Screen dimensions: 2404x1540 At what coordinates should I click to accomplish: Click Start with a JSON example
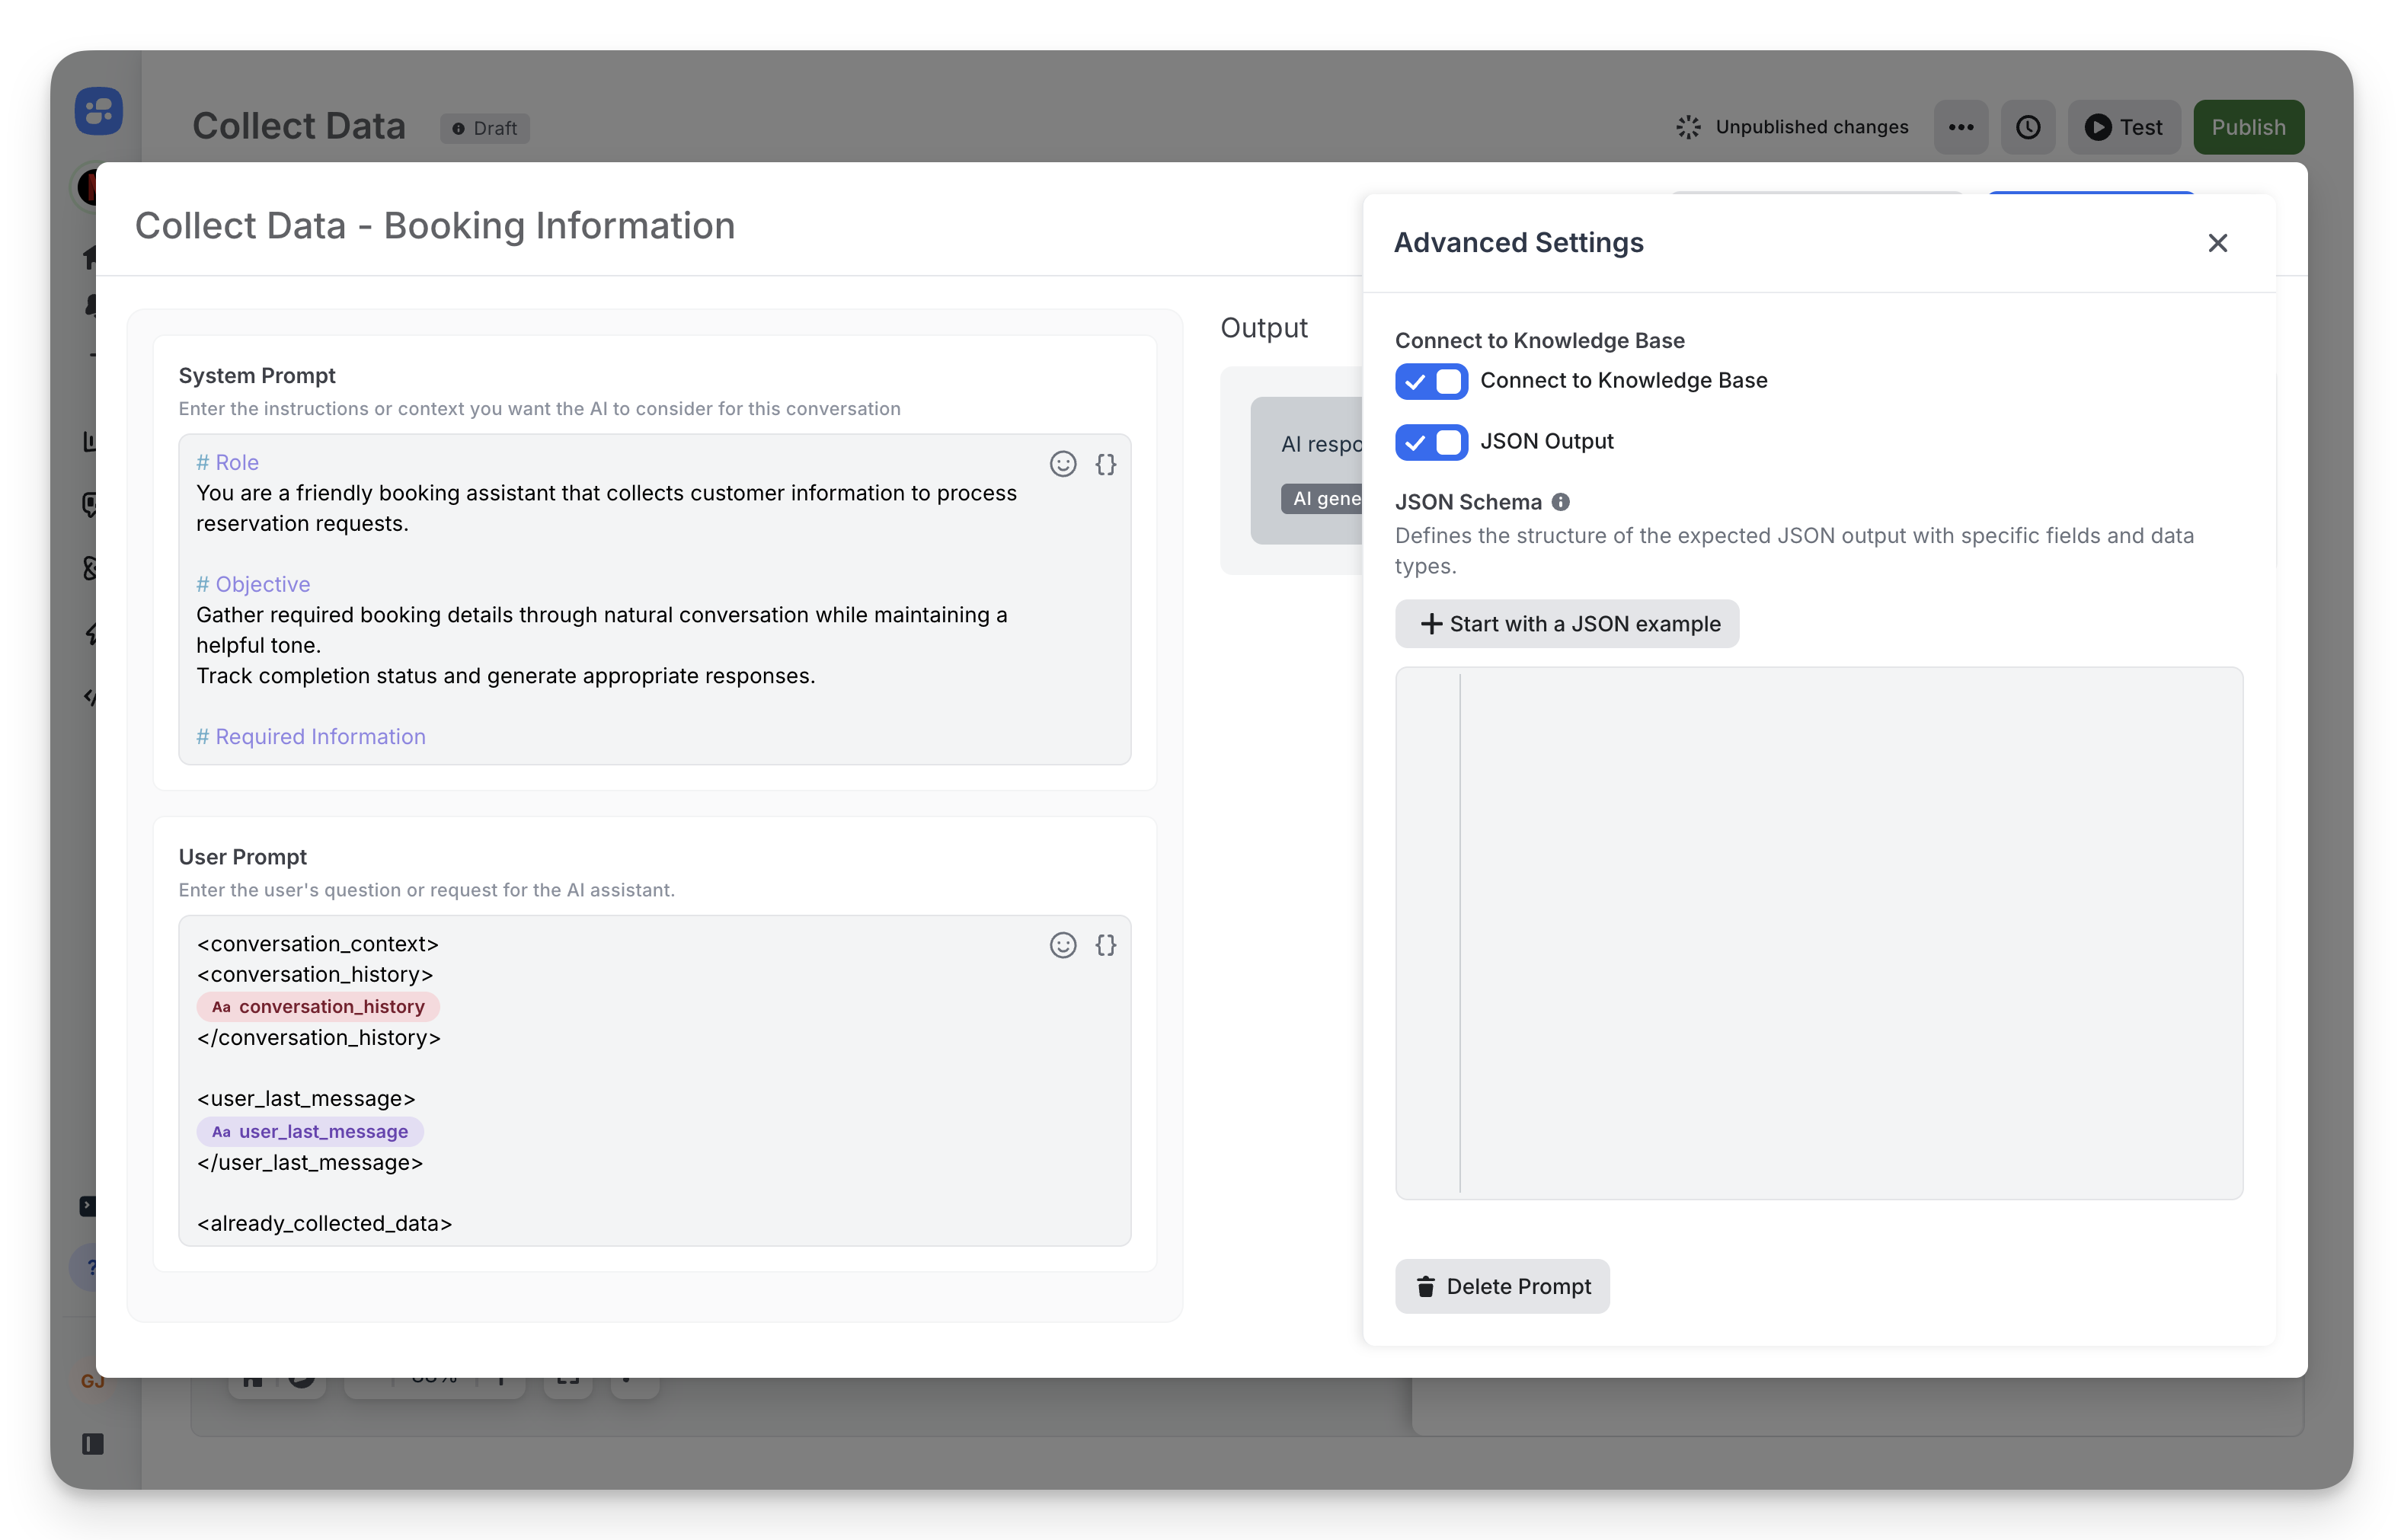pyautogui.click(x=1566, y=624)
